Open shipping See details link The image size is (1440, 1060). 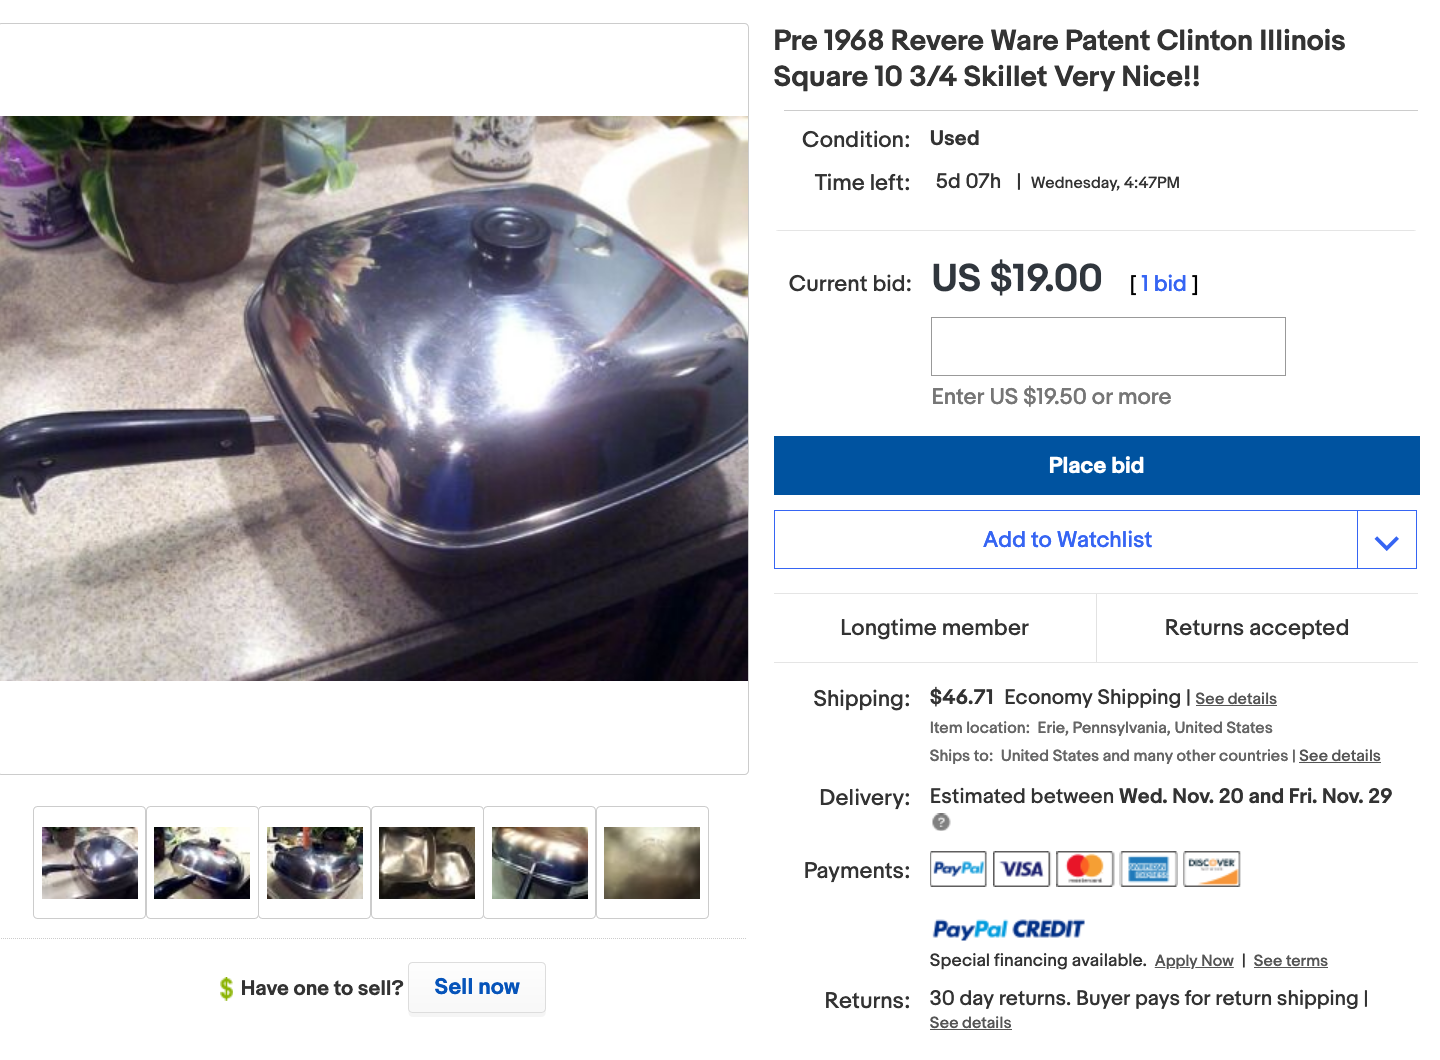(x=1236, y=699)
